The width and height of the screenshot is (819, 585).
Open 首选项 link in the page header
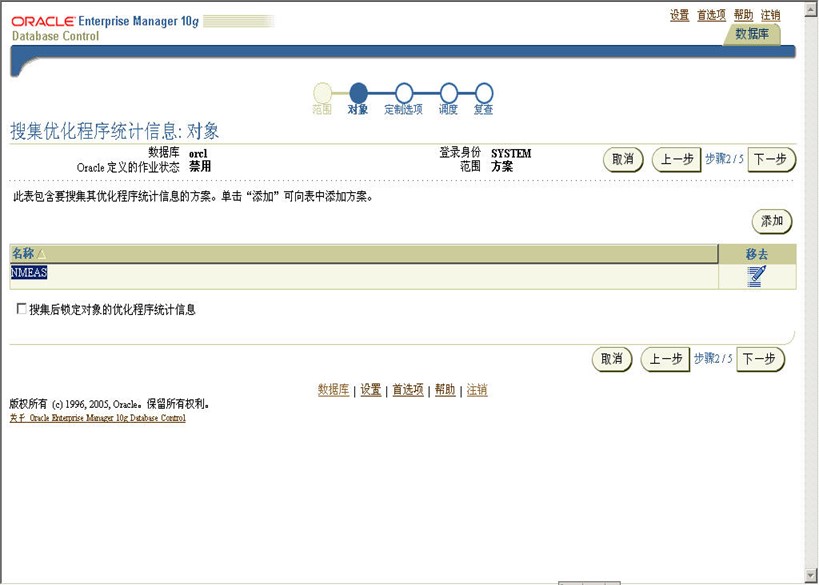click(x=711, y=15)
